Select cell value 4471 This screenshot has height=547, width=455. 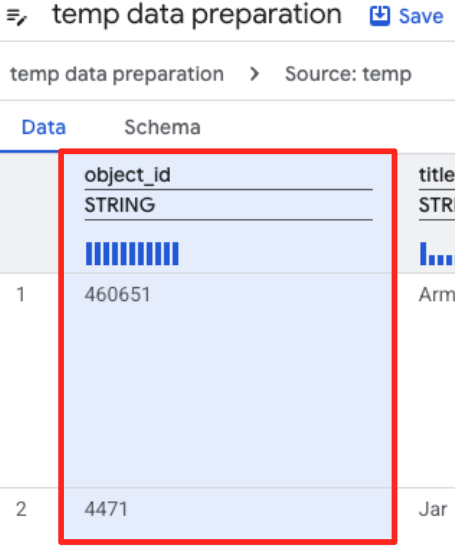106,509
